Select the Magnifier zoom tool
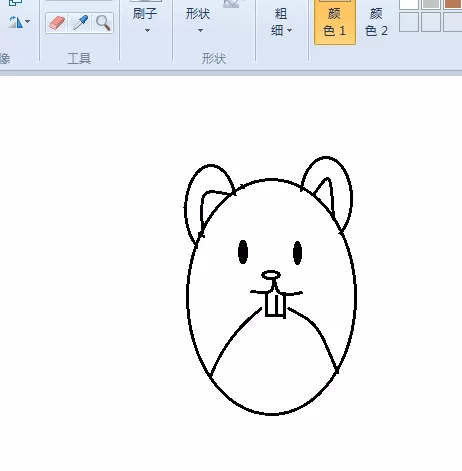The height and width of the screenshot is (471, 462). pyautogui.click(x=103, y=23)
